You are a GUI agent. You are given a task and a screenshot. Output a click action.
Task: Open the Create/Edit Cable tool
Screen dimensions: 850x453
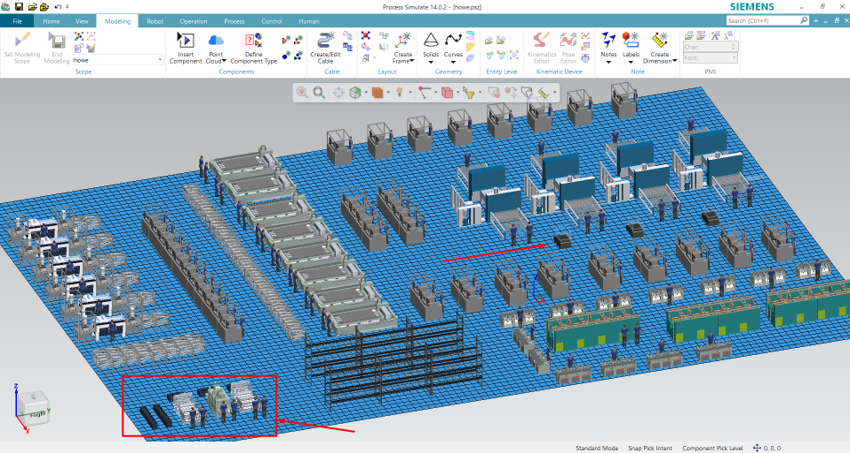click(325, 40)
